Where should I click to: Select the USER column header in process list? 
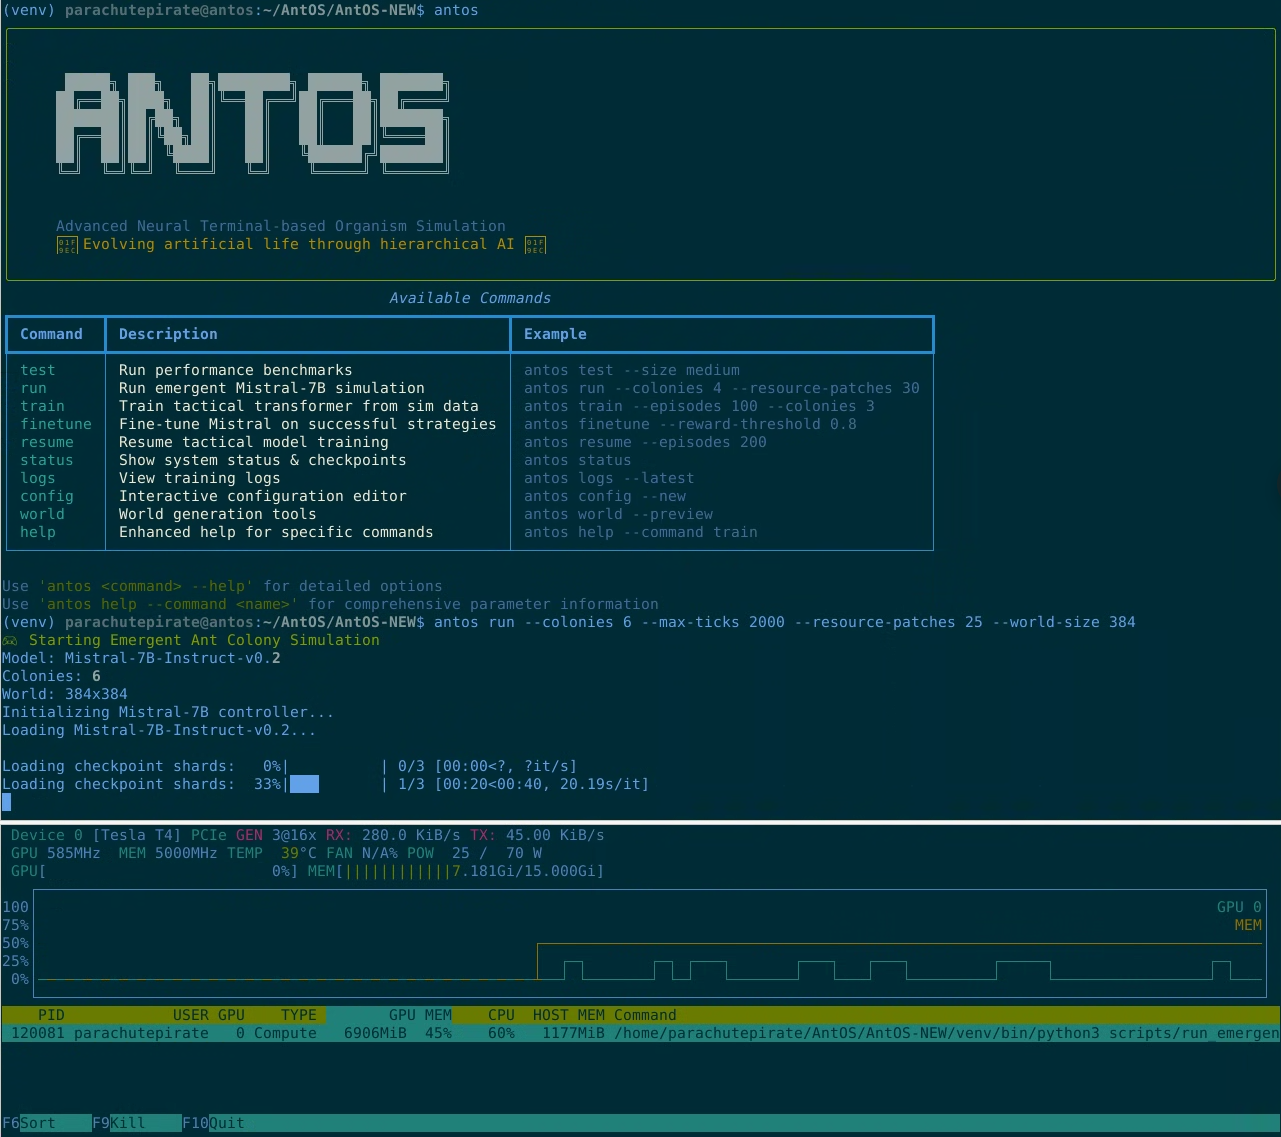[191, 1015]
